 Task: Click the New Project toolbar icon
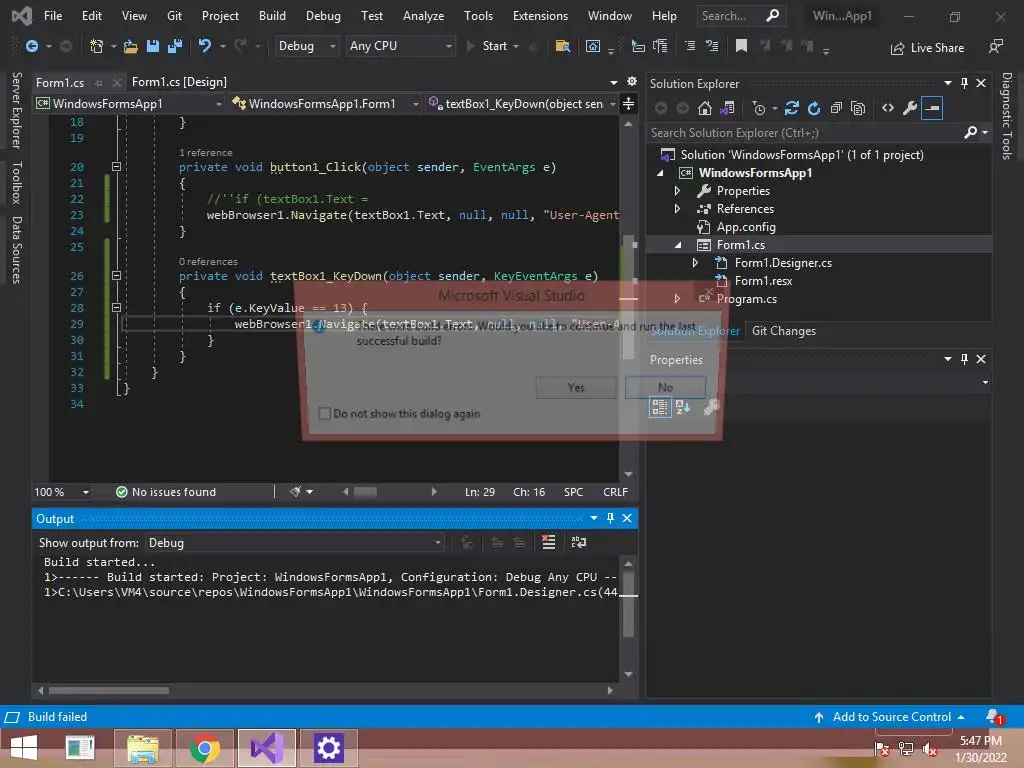(x=97, y=46)
